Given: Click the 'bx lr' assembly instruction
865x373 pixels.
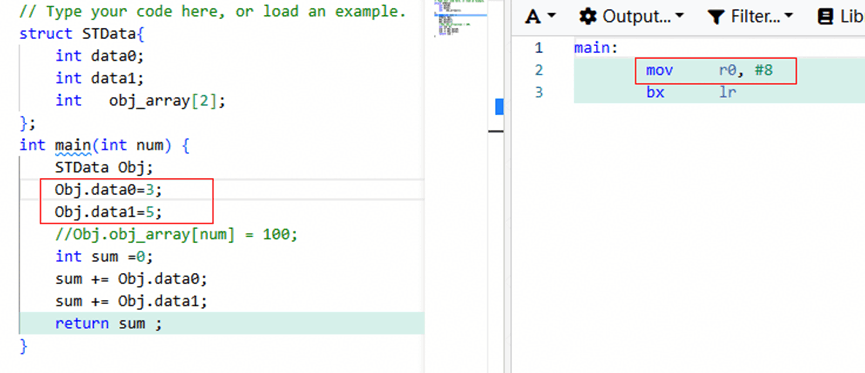Looking at the screenshot, I should (x=691, y=92).
